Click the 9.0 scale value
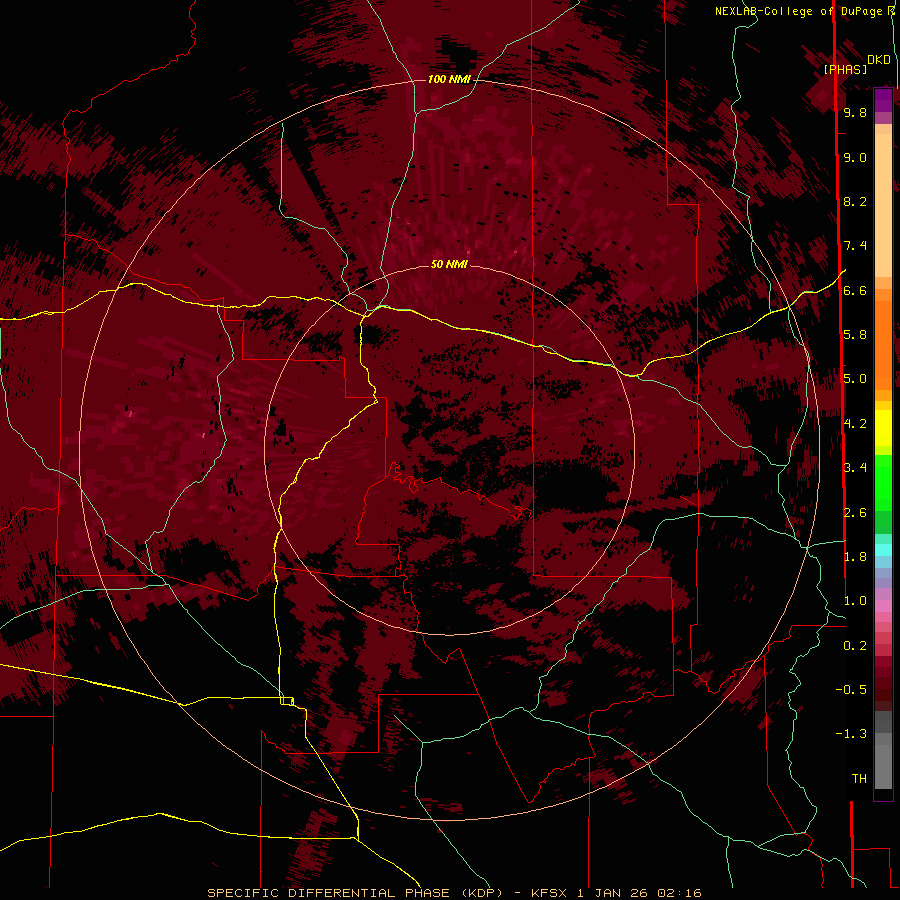The image size is (900, 900). [x=855, y=157]
